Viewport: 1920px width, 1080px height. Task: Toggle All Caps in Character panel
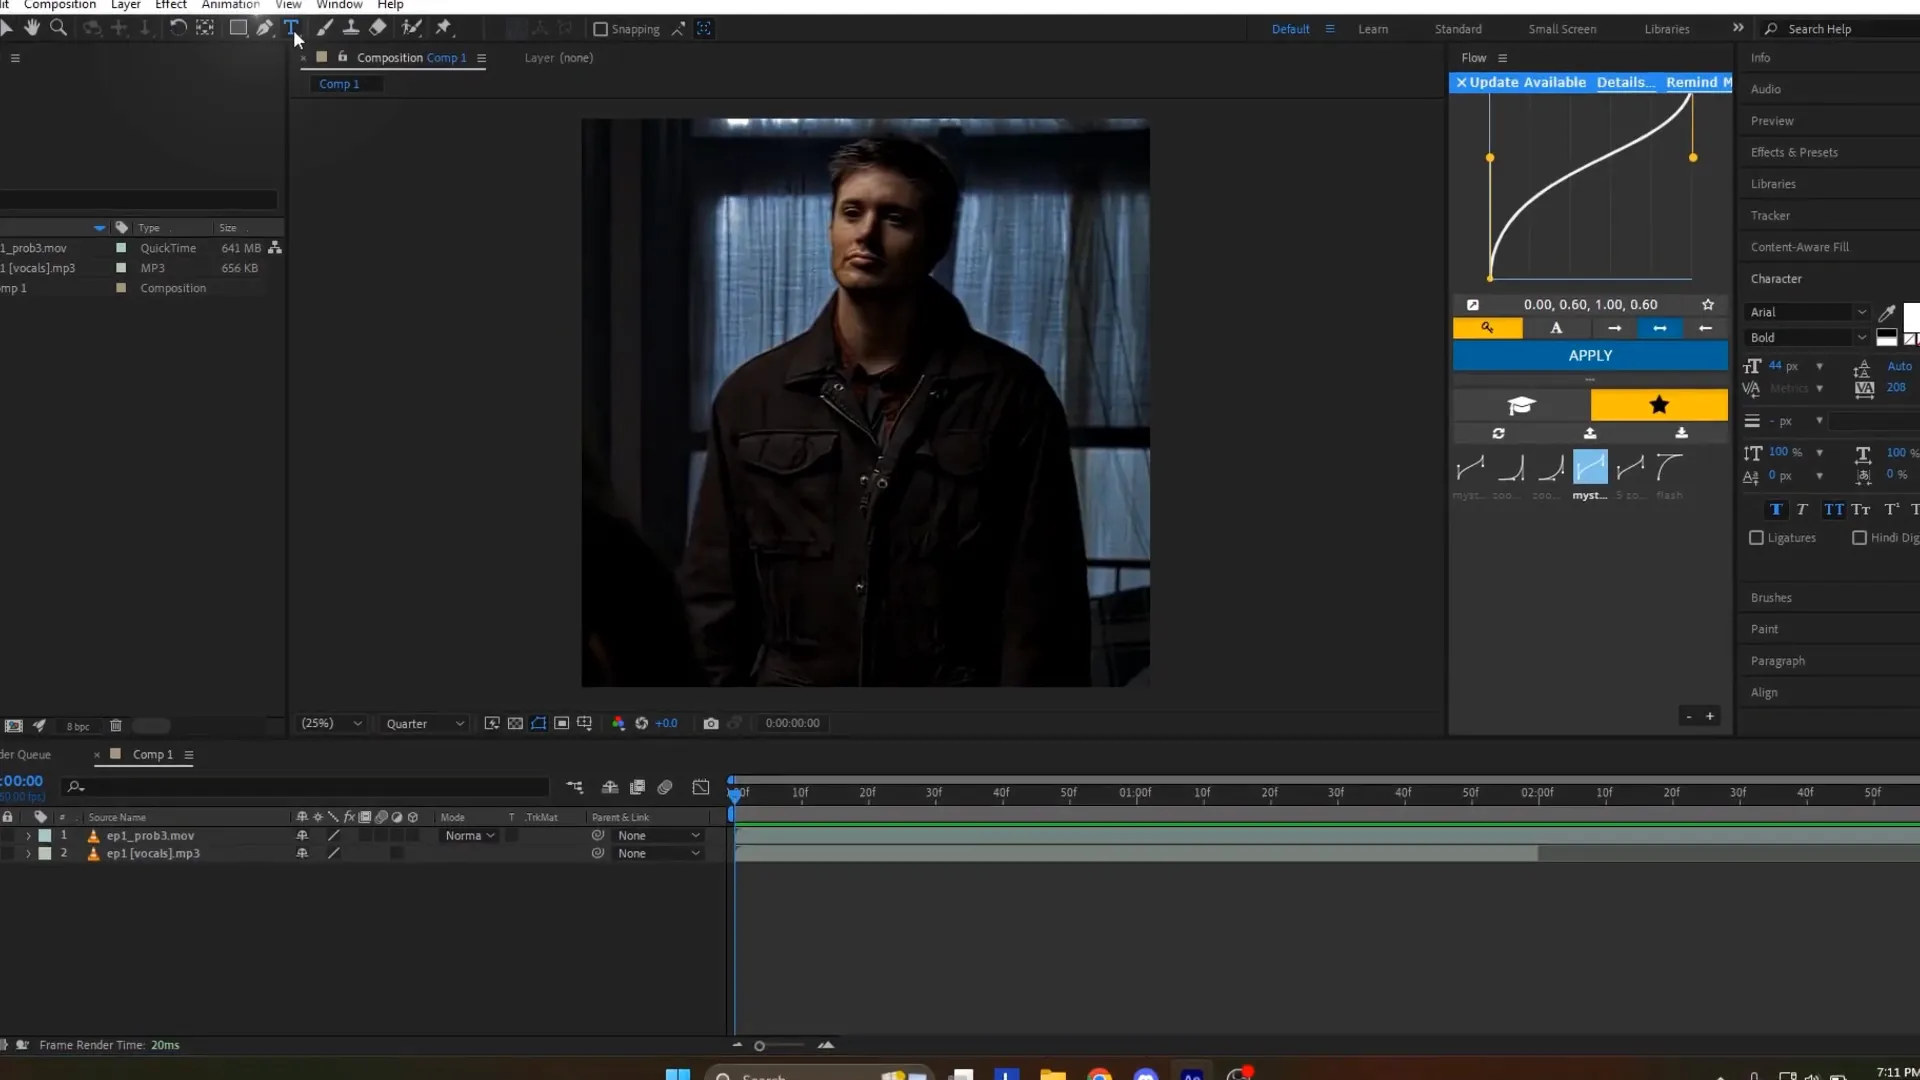[x=1834, y=510]
